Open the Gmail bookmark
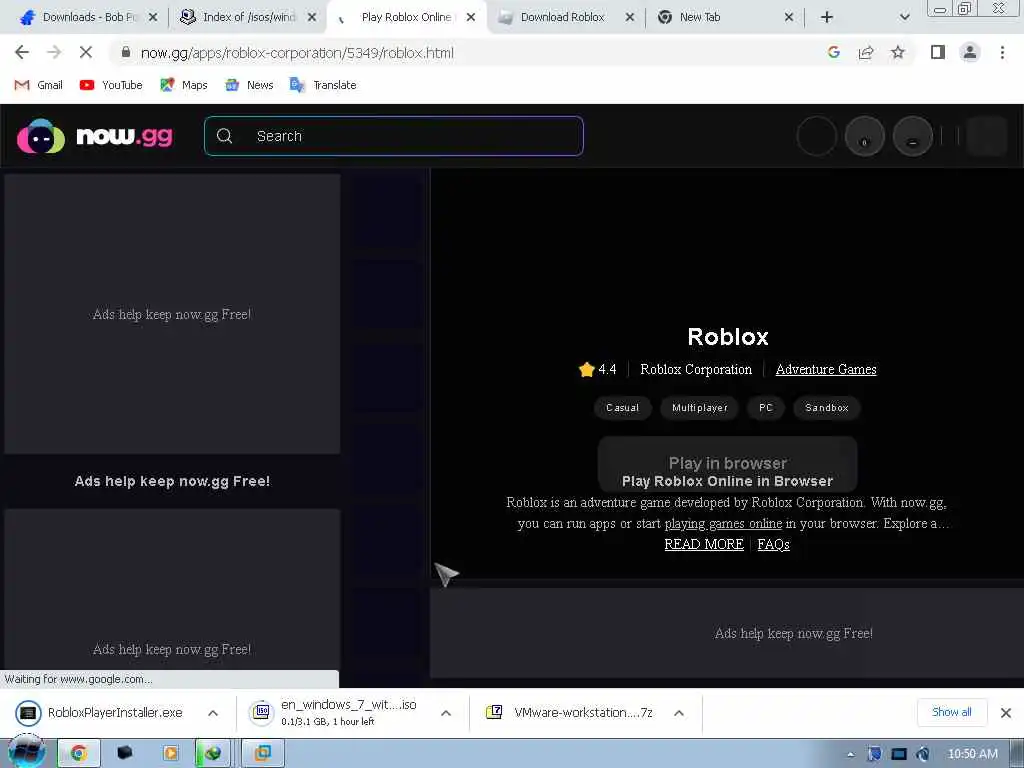This screenshot has height=768, width=1024. click(x=39, y=85)
